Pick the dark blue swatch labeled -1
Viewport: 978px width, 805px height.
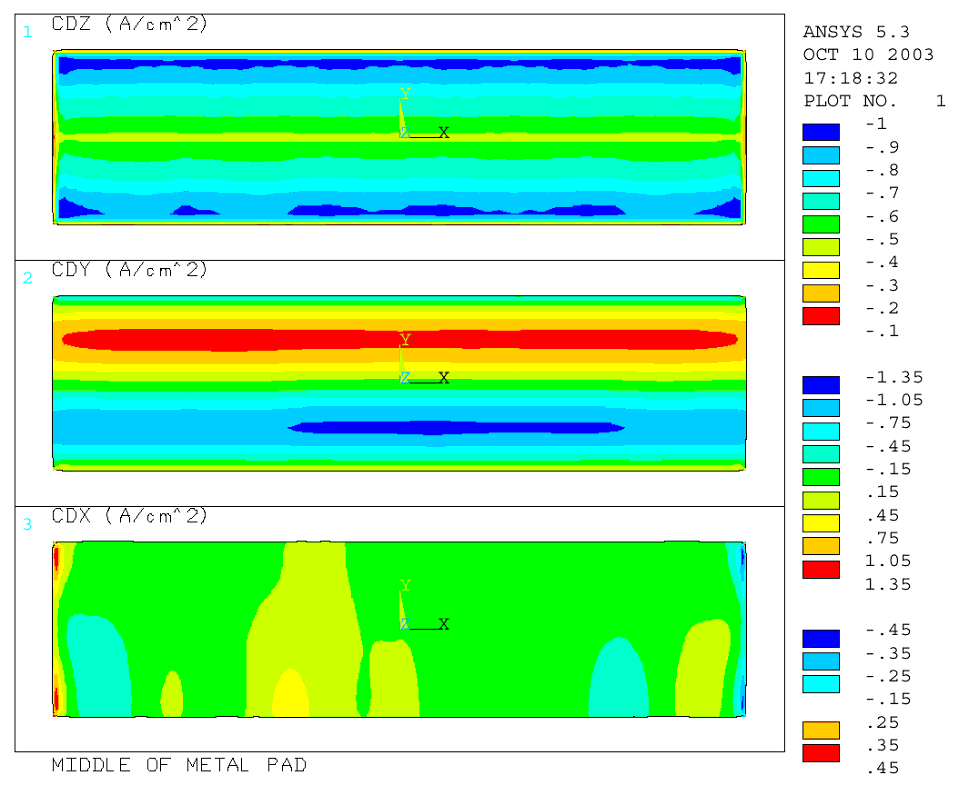pos(821,131)
